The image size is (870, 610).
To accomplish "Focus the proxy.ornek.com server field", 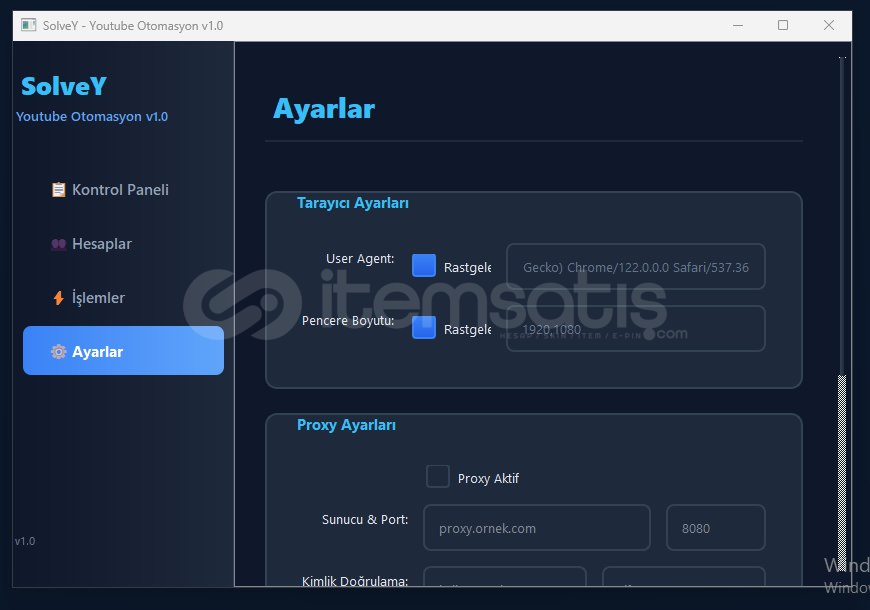I will [537, 528].
